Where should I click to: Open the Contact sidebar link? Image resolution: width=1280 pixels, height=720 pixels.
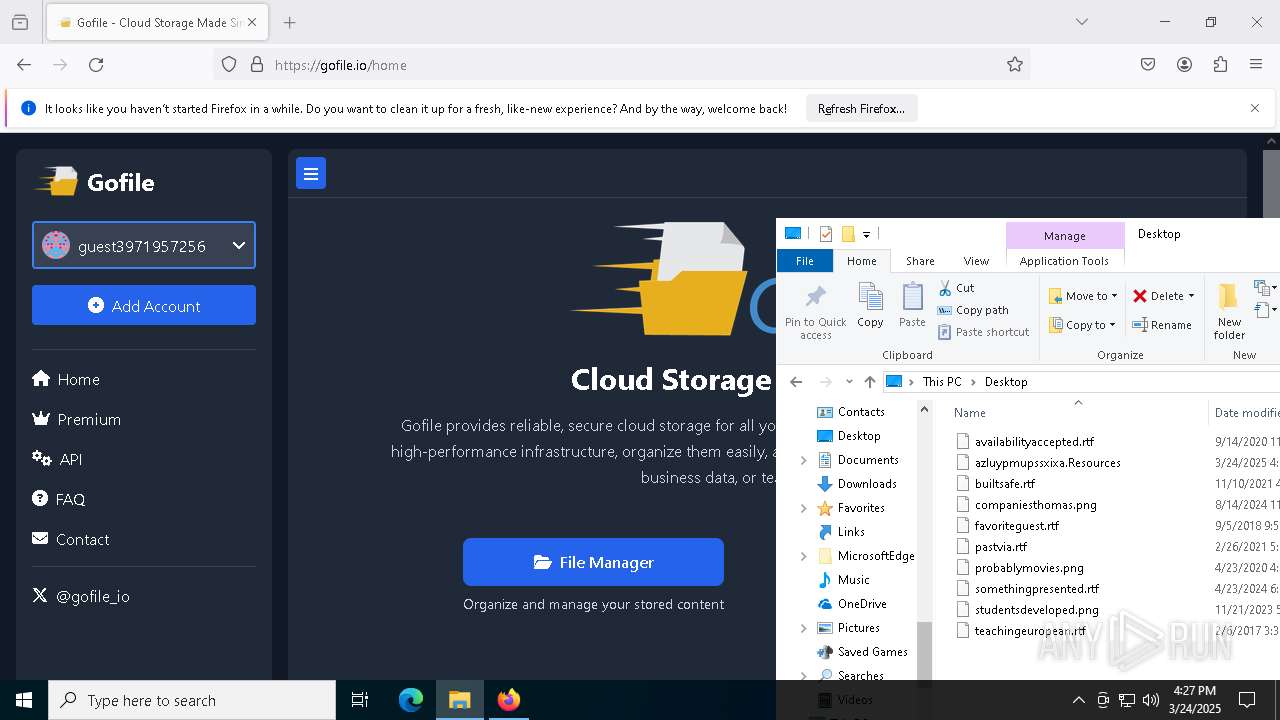point(71,539)
